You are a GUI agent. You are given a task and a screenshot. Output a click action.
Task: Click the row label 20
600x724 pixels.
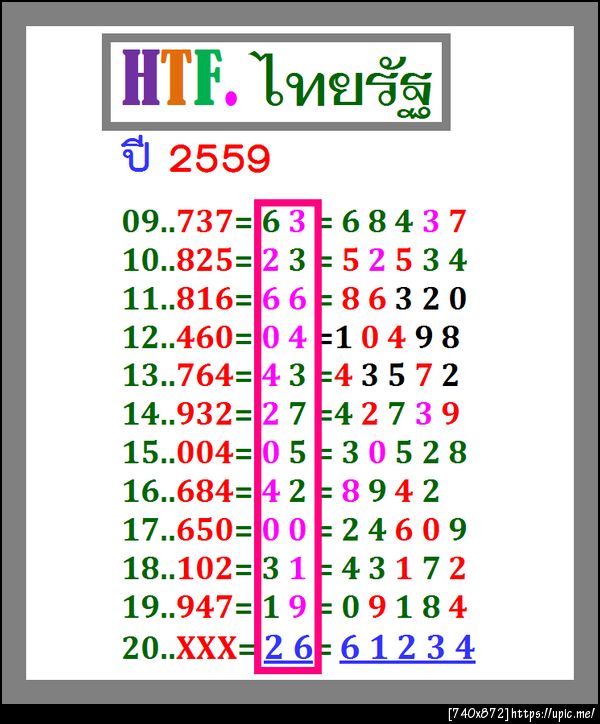(x=141, y=647)
